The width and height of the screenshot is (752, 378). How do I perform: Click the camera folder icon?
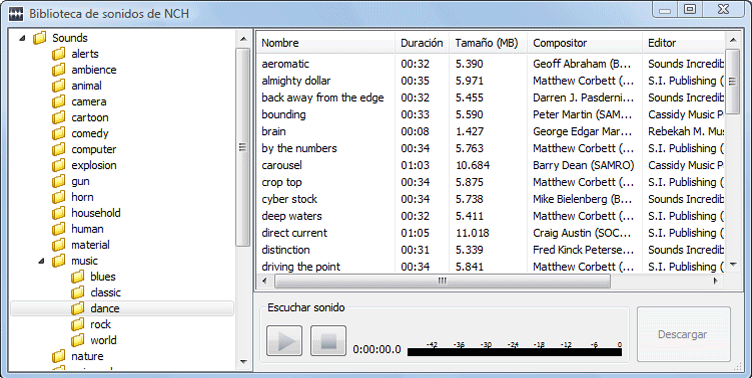click(x=59, y=101)
